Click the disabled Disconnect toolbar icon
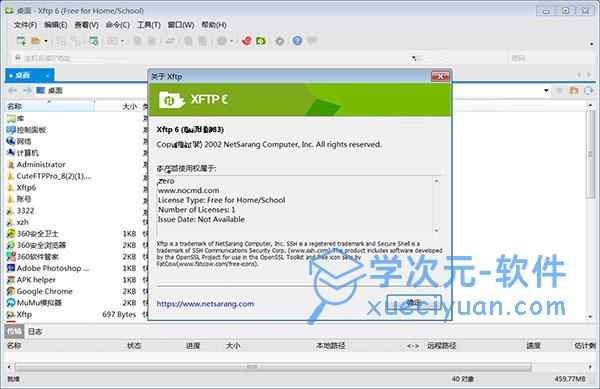600x389 pixels. (x=60, y=41)
